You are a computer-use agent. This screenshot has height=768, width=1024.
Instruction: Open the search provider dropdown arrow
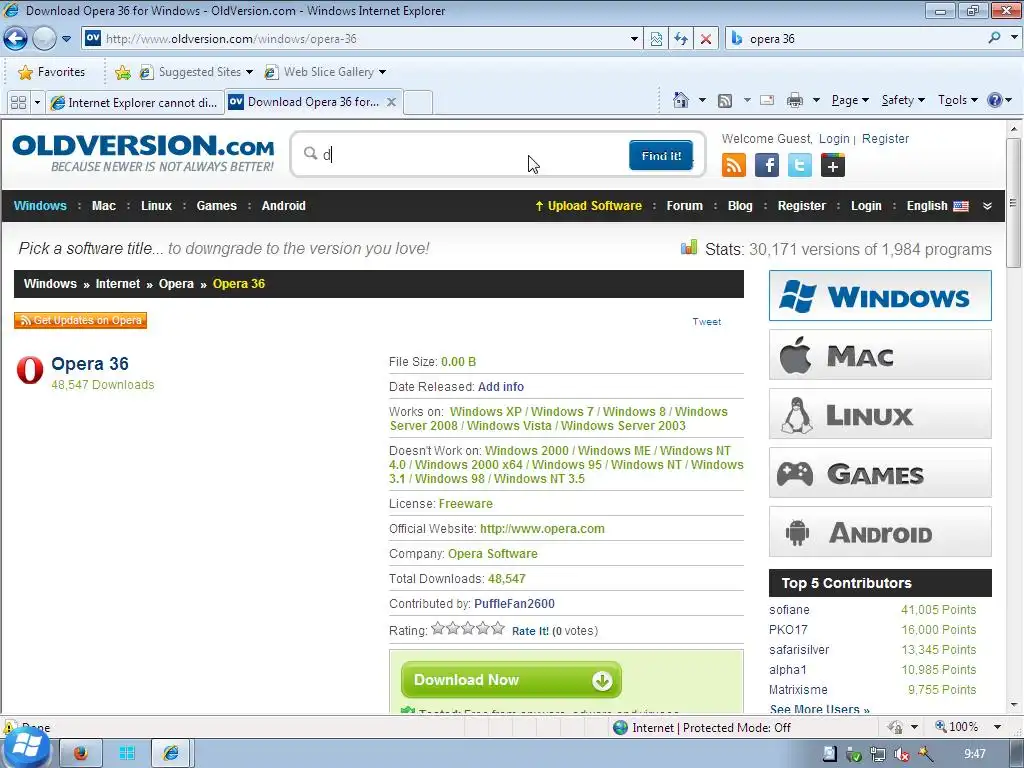[1014, 38]
